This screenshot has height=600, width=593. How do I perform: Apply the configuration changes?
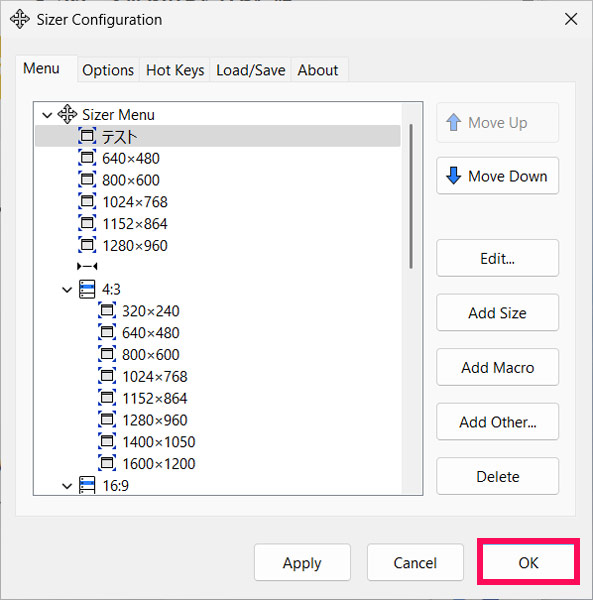[x=302, y=562]
